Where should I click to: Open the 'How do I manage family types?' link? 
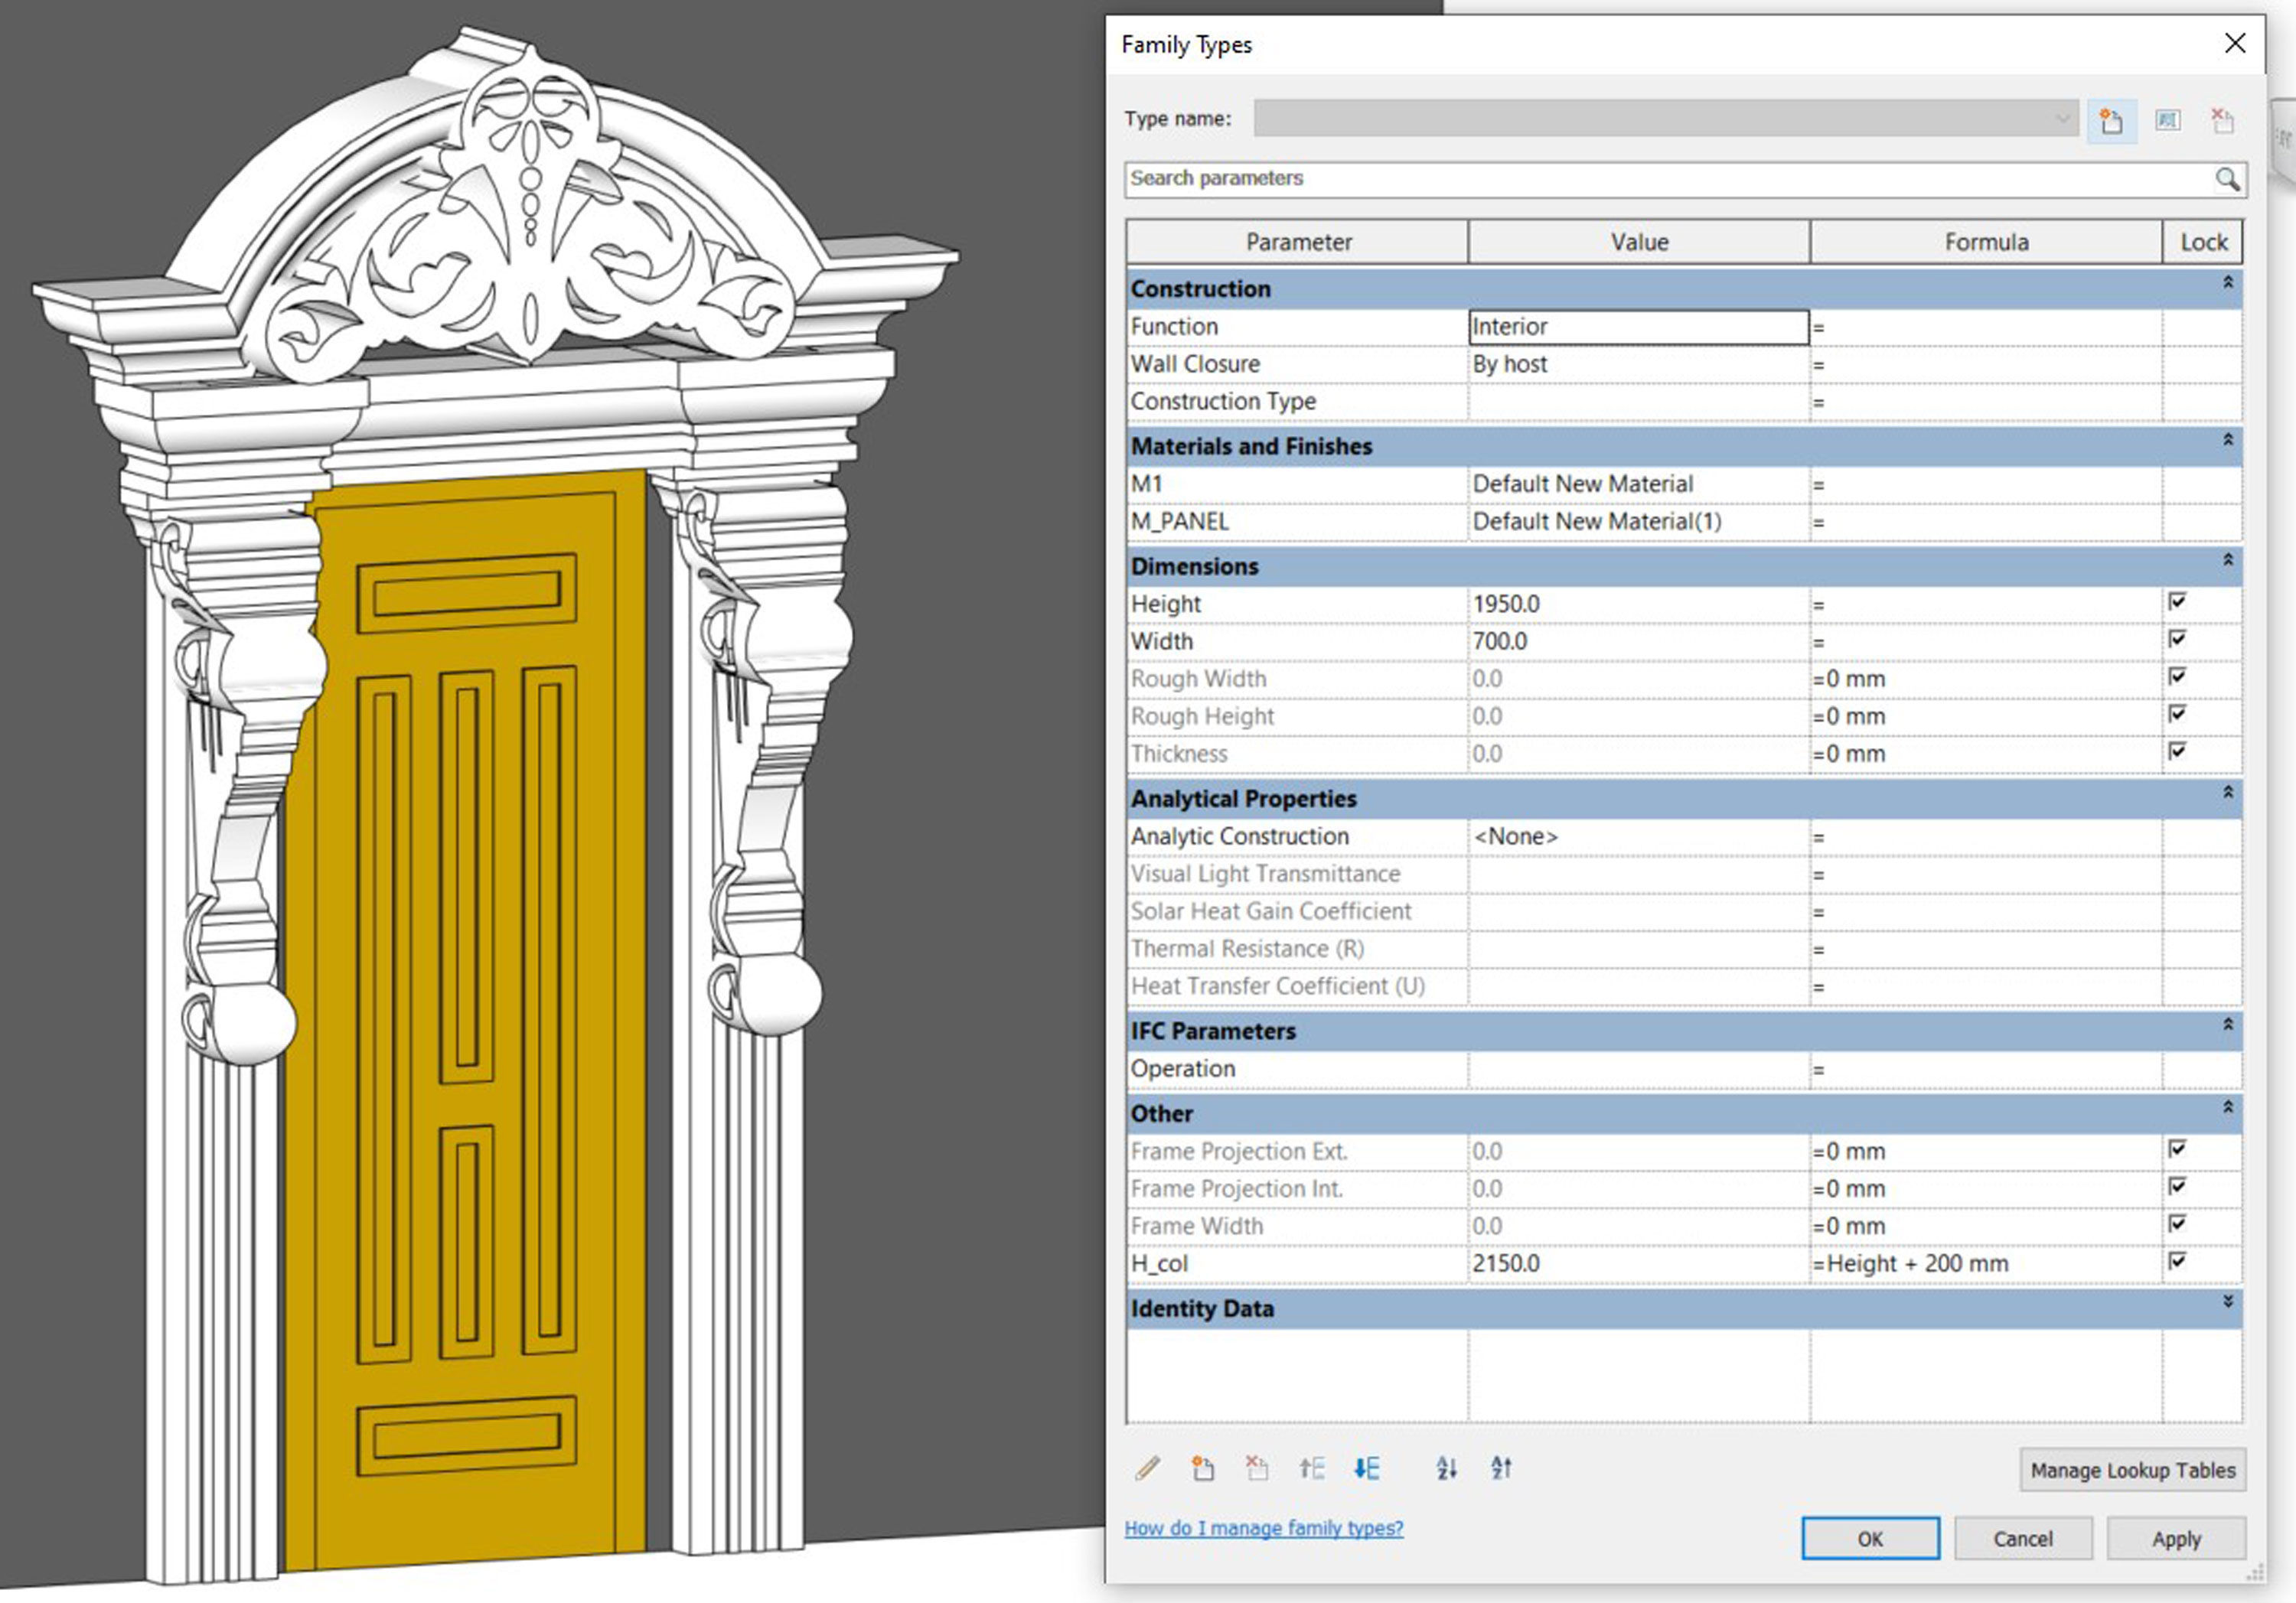1263,1528
